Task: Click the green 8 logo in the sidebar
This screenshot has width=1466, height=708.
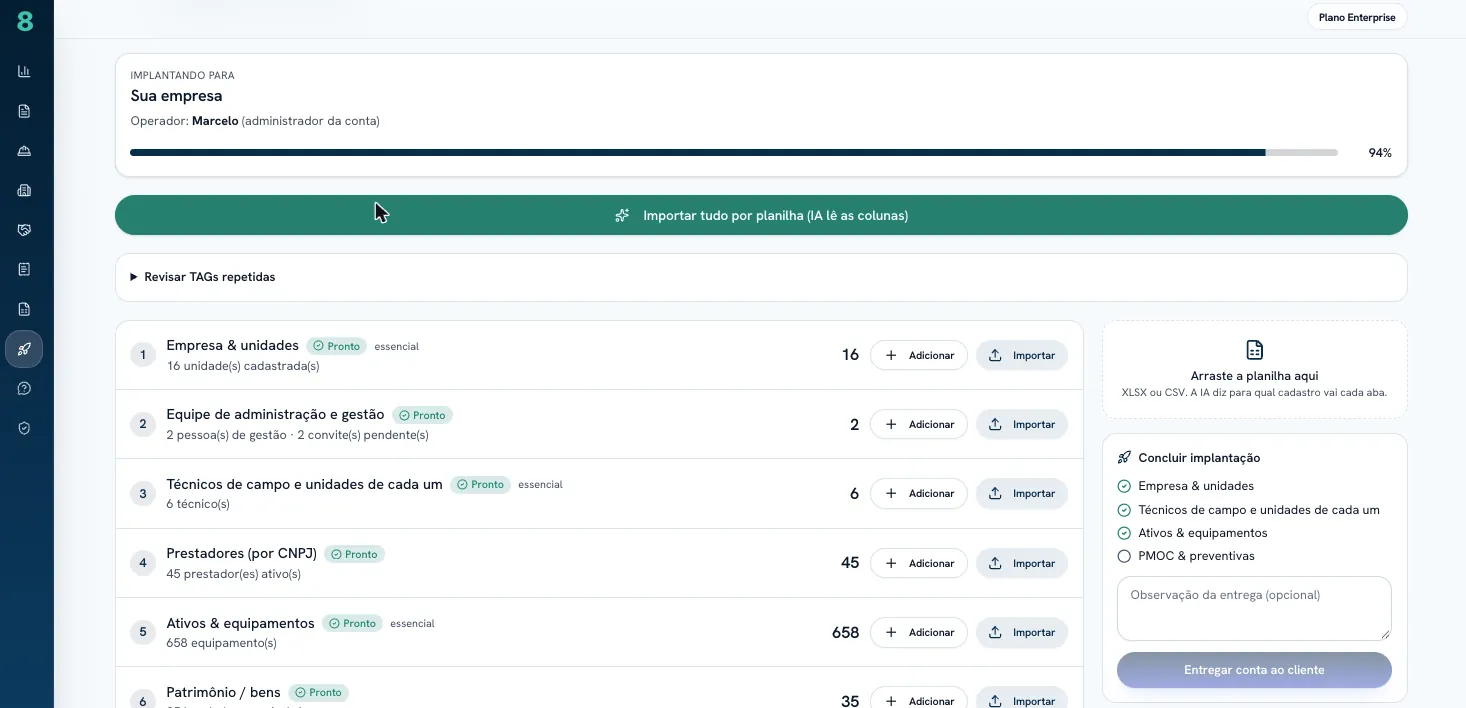Action: tap(25, 21)
